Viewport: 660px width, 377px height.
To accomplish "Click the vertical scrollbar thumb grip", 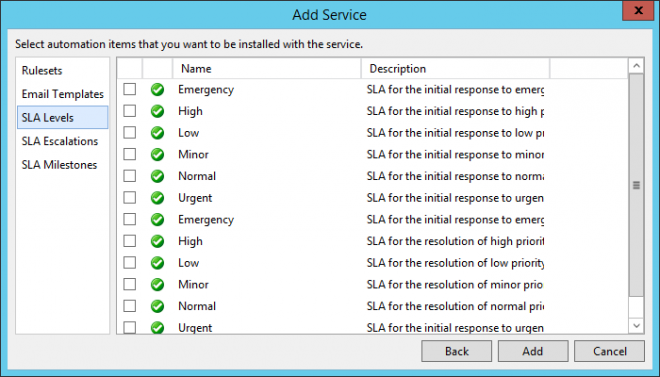I will (x=636, y=185).
